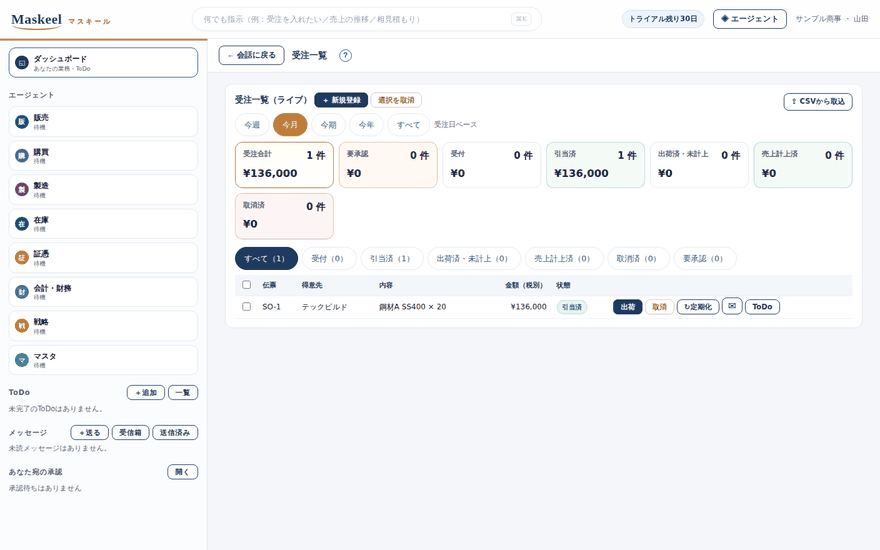This screenshot has width=880, height=550.
Task: Check the SO-1 row checkbox
Action: pyautogui.click(x=246, y=306)
